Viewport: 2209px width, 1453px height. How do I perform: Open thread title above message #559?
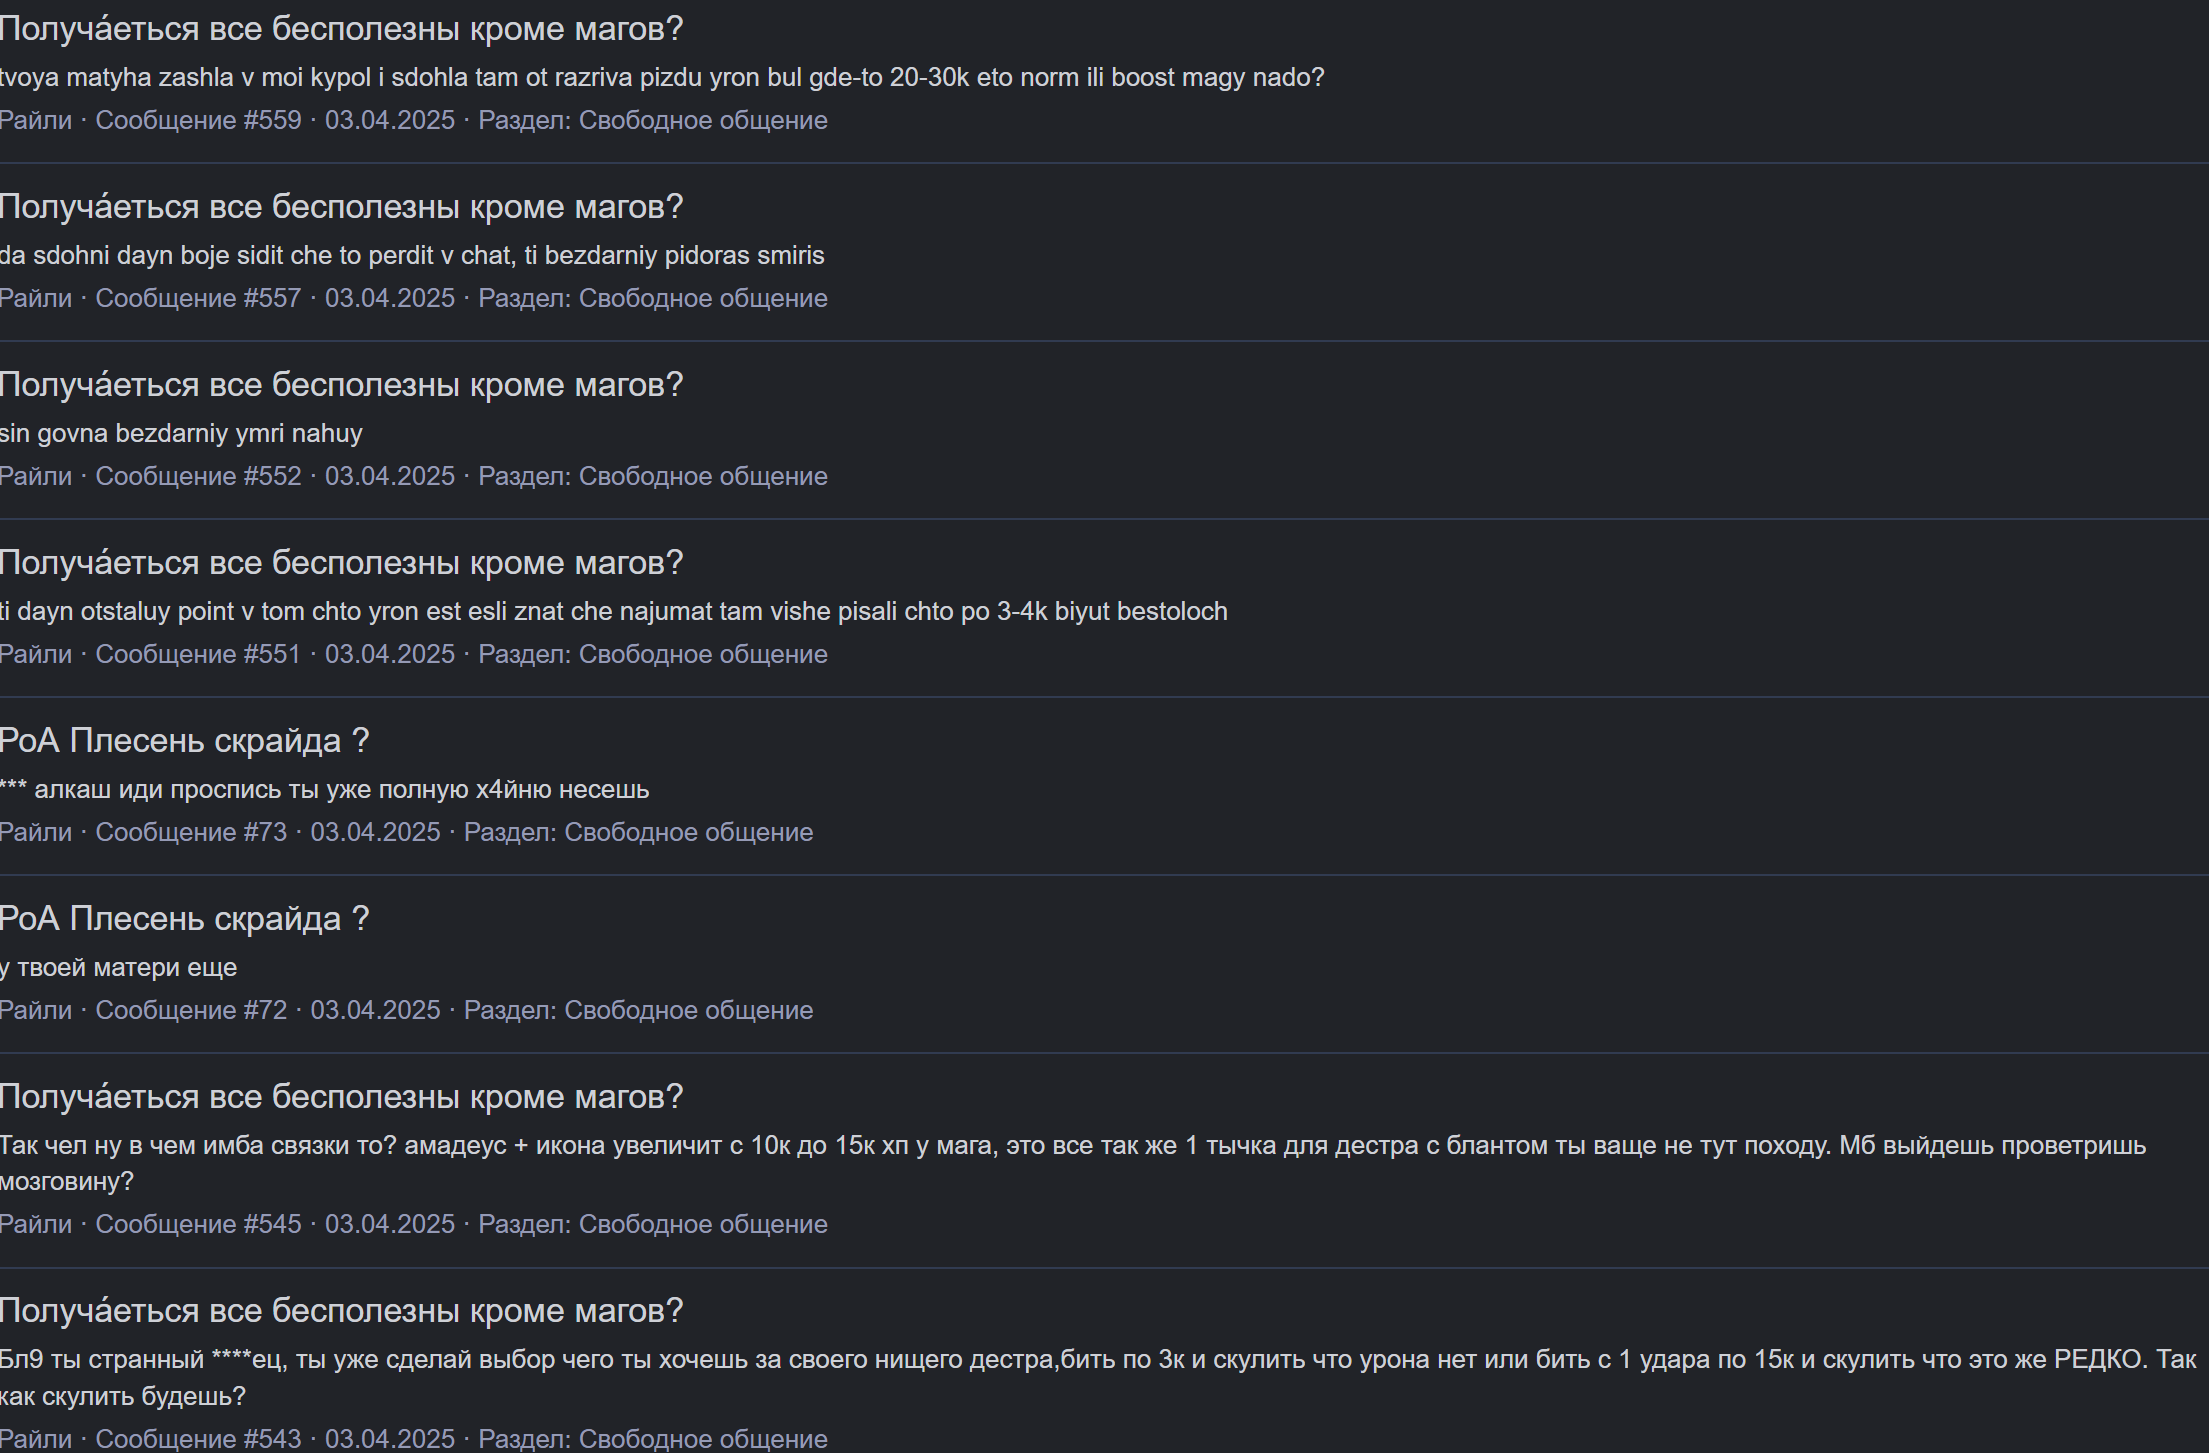(341, 29)
